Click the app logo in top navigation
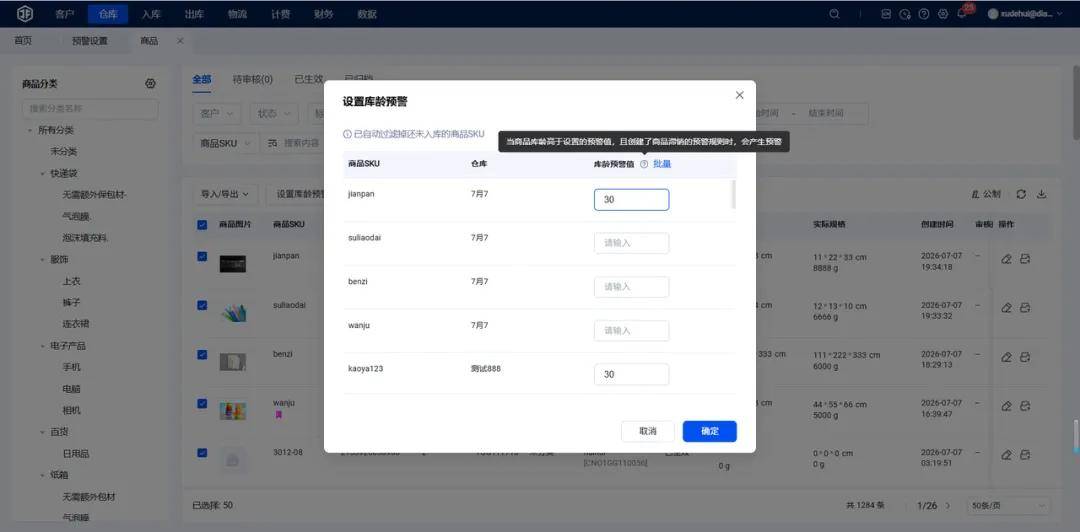This screenshot has height=532, width=1080. coord(25,14)
